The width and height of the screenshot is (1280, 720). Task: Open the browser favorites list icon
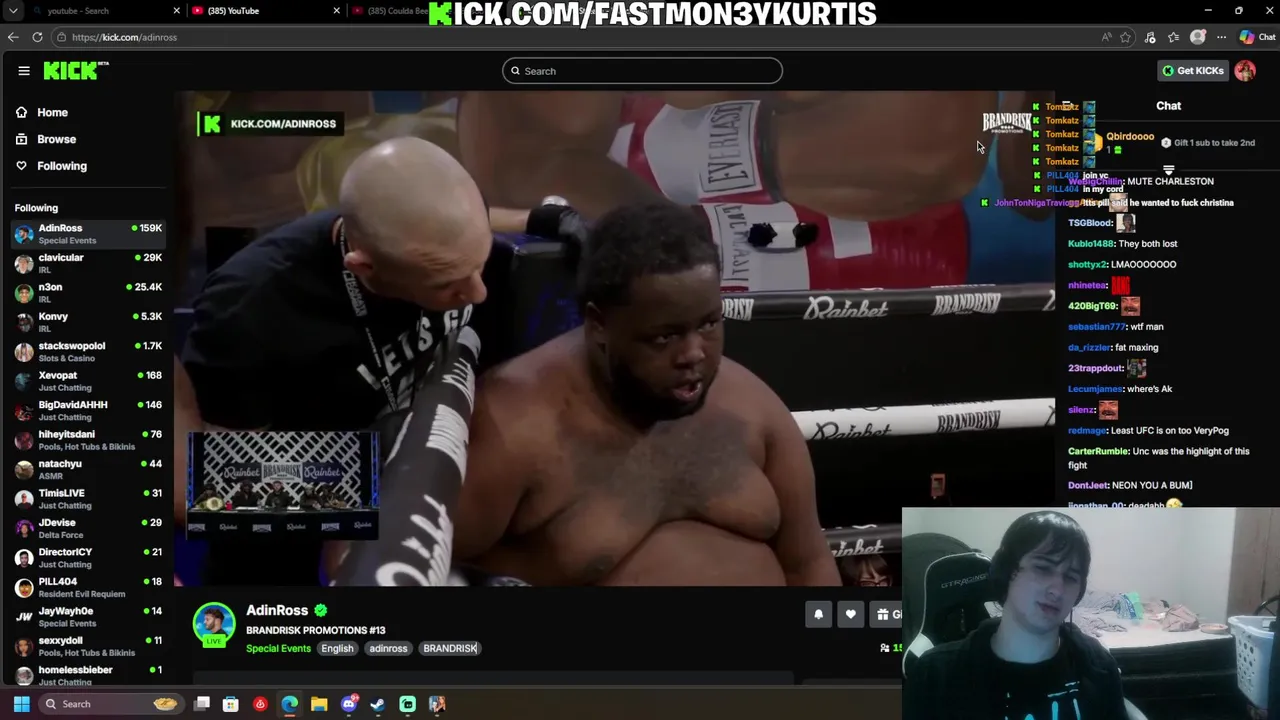click(x=1173, y=37)
